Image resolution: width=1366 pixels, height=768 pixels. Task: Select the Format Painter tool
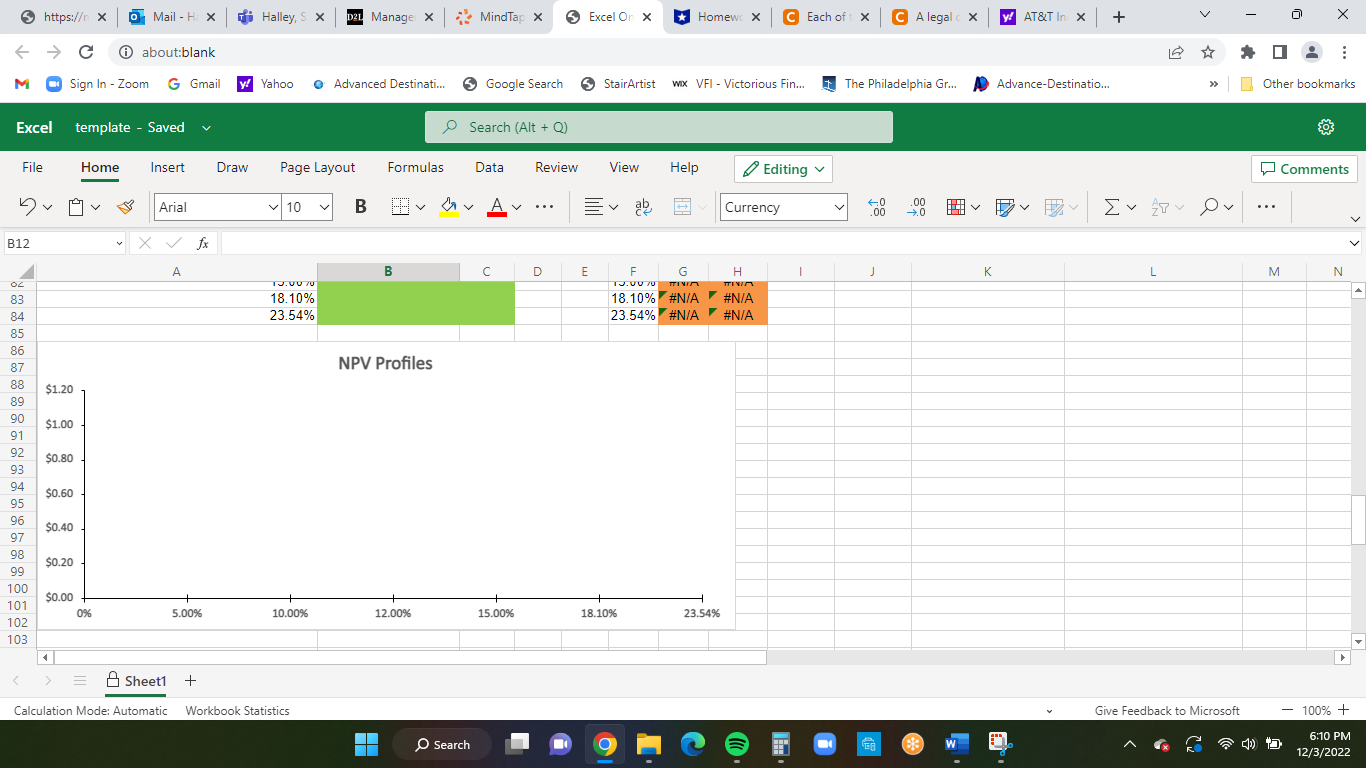(124, 206)
